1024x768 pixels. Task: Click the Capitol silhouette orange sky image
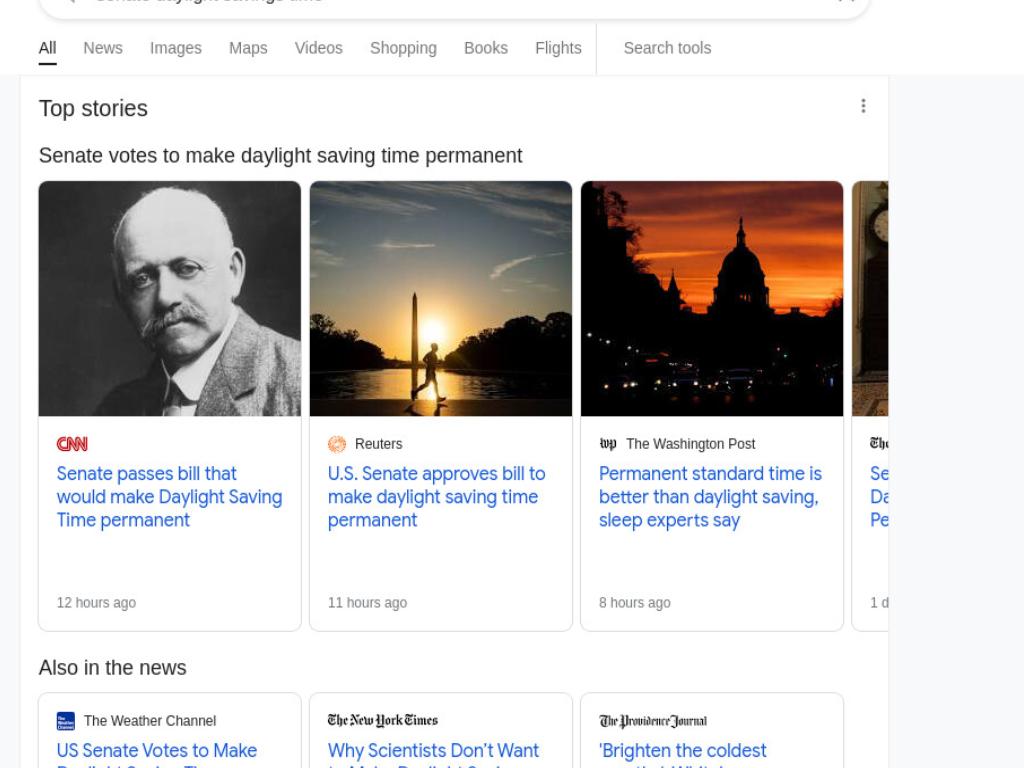tap(712, 298)
